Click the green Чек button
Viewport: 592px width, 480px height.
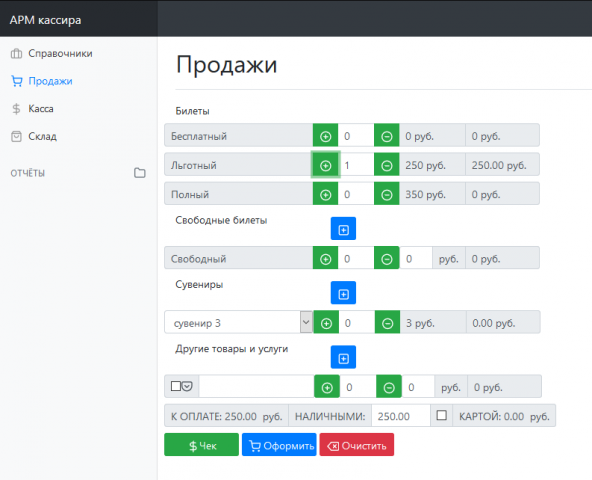click(201, 445)
